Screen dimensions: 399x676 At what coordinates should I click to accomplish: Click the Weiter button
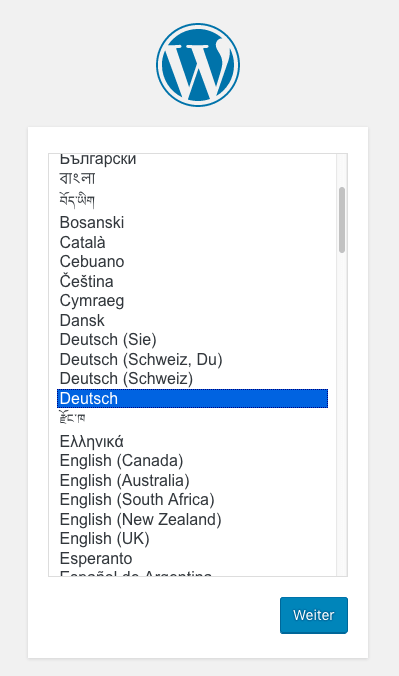click(x=314, y=615)
